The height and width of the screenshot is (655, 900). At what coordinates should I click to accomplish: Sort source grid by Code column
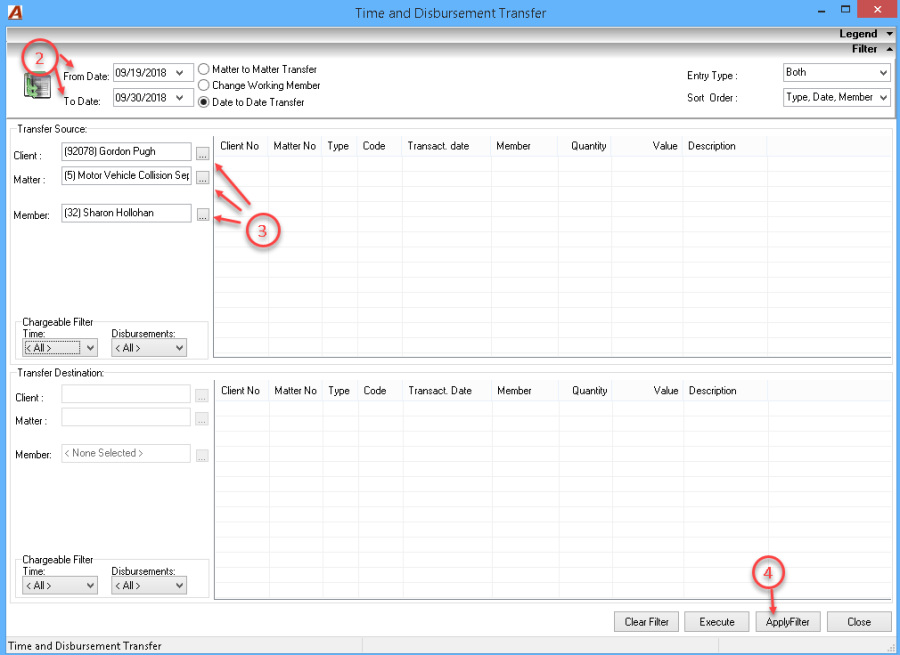(379, 146)
